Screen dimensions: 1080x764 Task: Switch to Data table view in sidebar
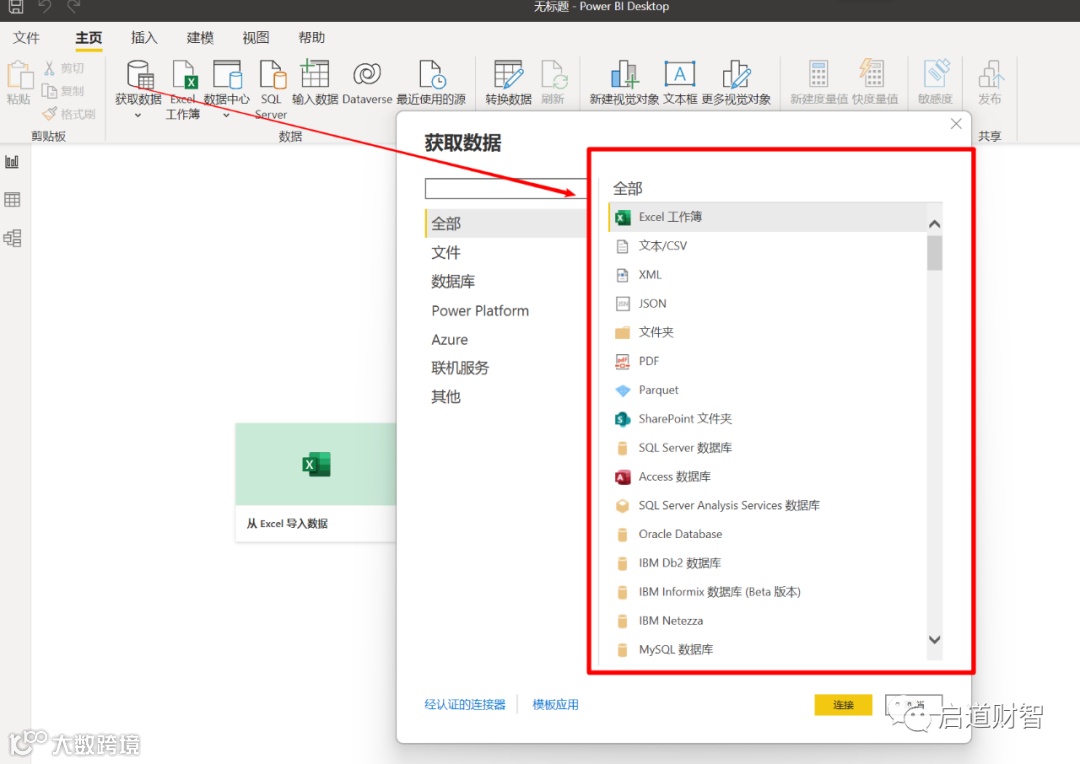pyautogui.click(x=12, y=200)
